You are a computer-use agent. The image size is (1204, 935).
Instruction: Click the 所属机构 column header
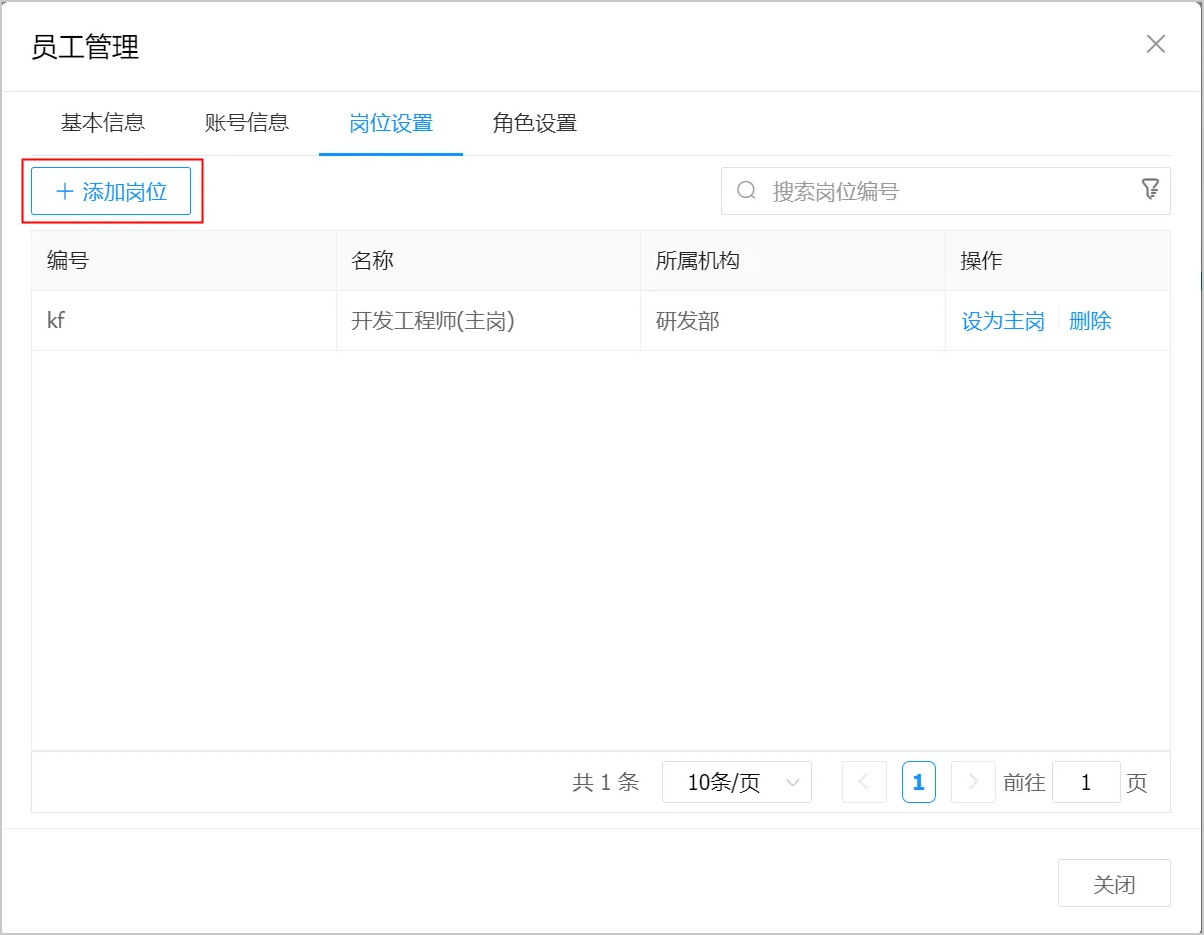tap(697, 261)
